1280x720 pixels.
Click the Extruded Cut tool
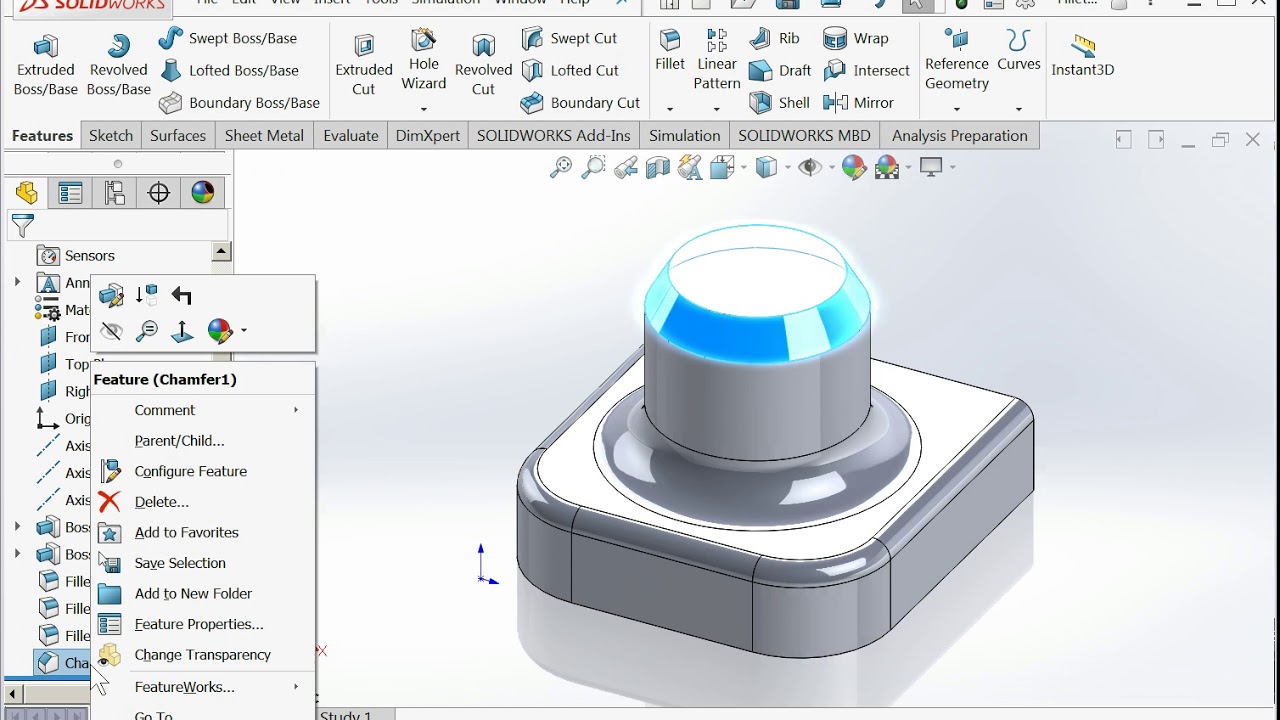(x=364, y=66)
